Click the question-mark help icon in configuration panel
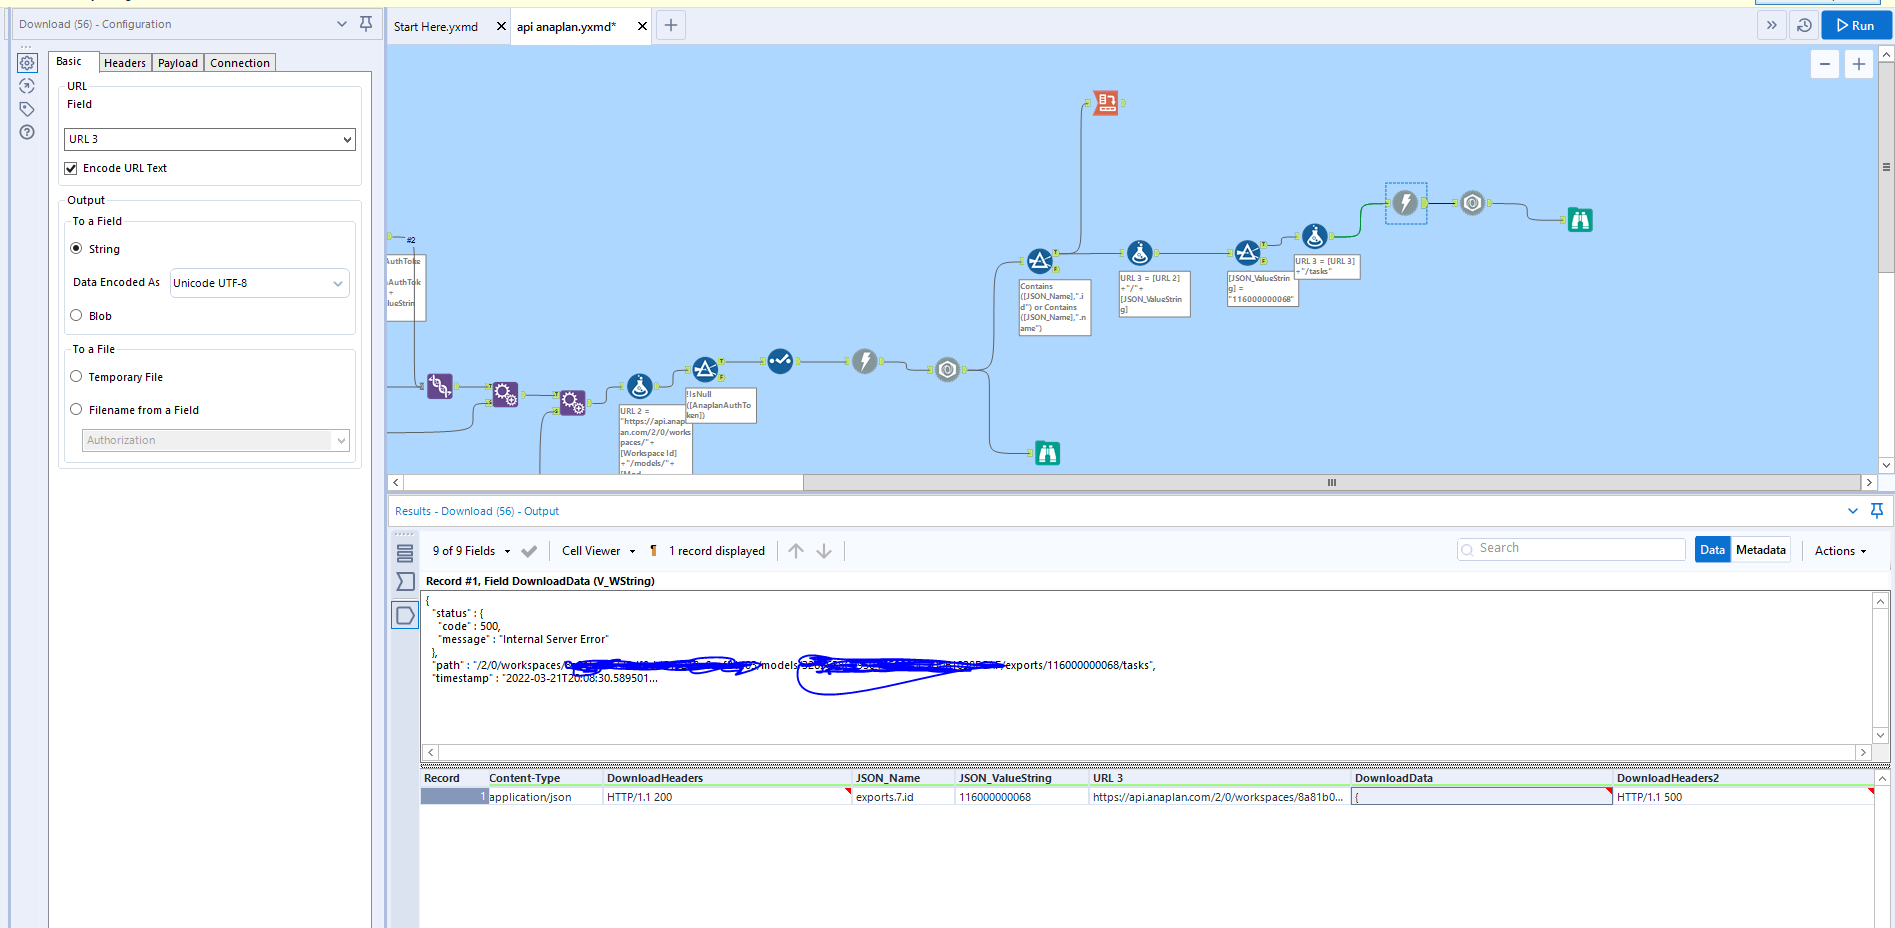 point(27,132)
